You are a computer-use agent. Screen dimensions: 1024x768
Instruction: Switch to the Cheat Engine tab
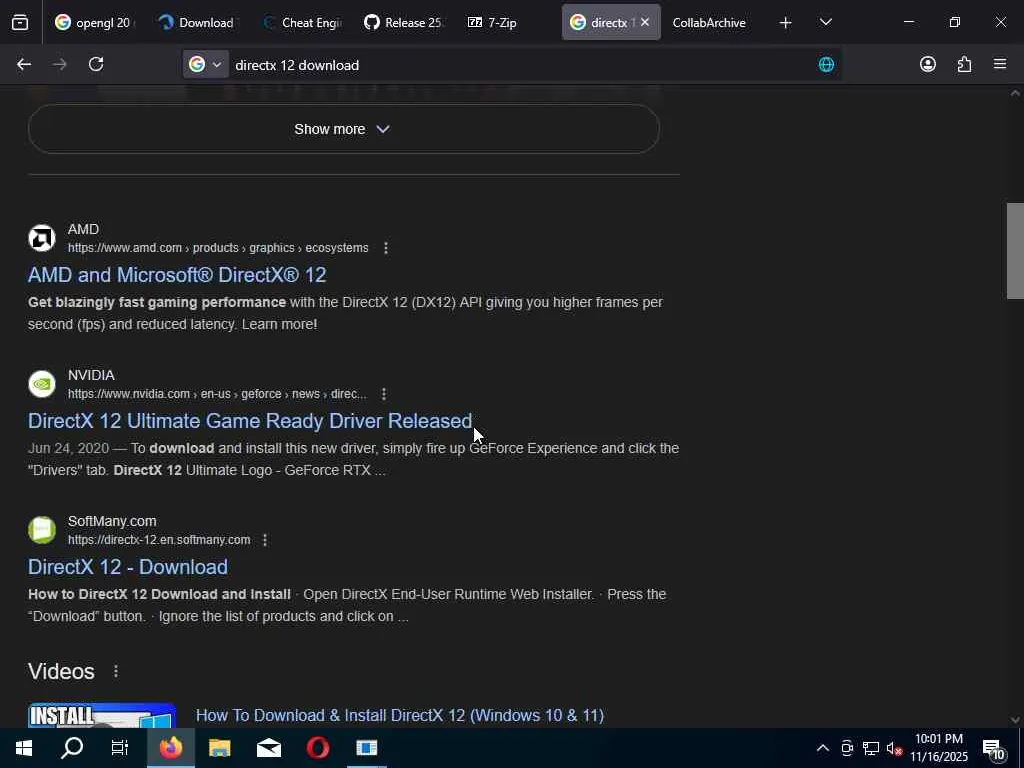(x=302, y=23)
